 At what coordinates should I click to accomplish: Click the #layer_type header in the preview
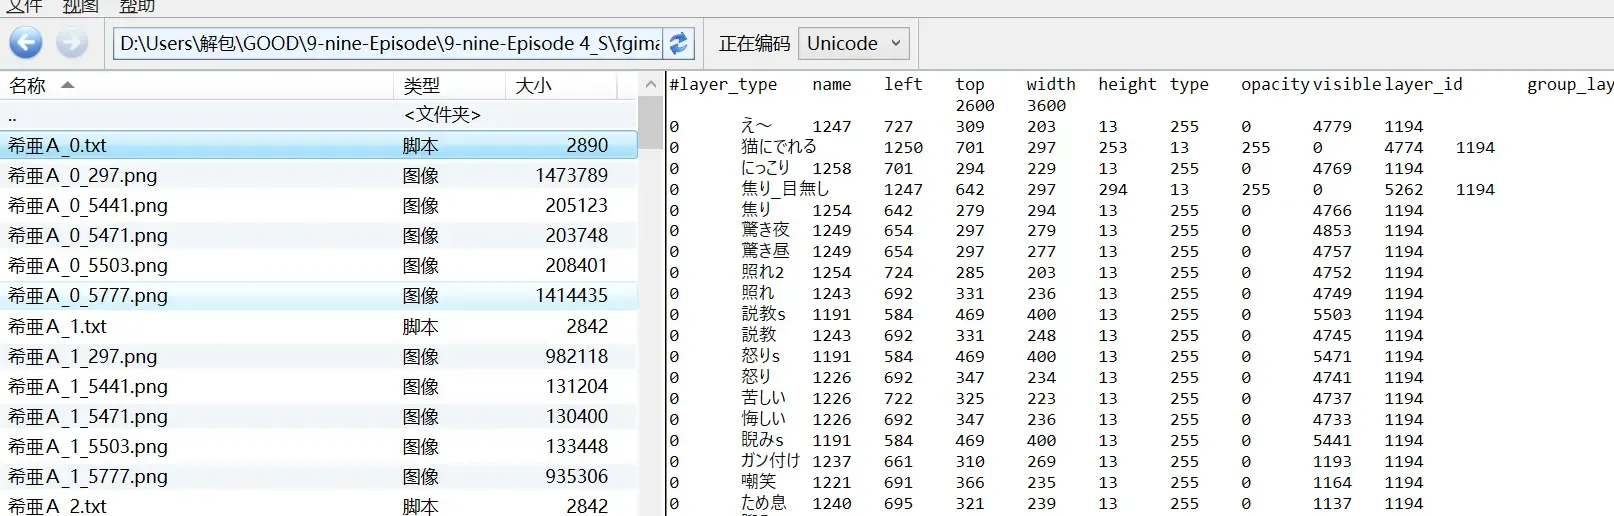click(723, 85)
